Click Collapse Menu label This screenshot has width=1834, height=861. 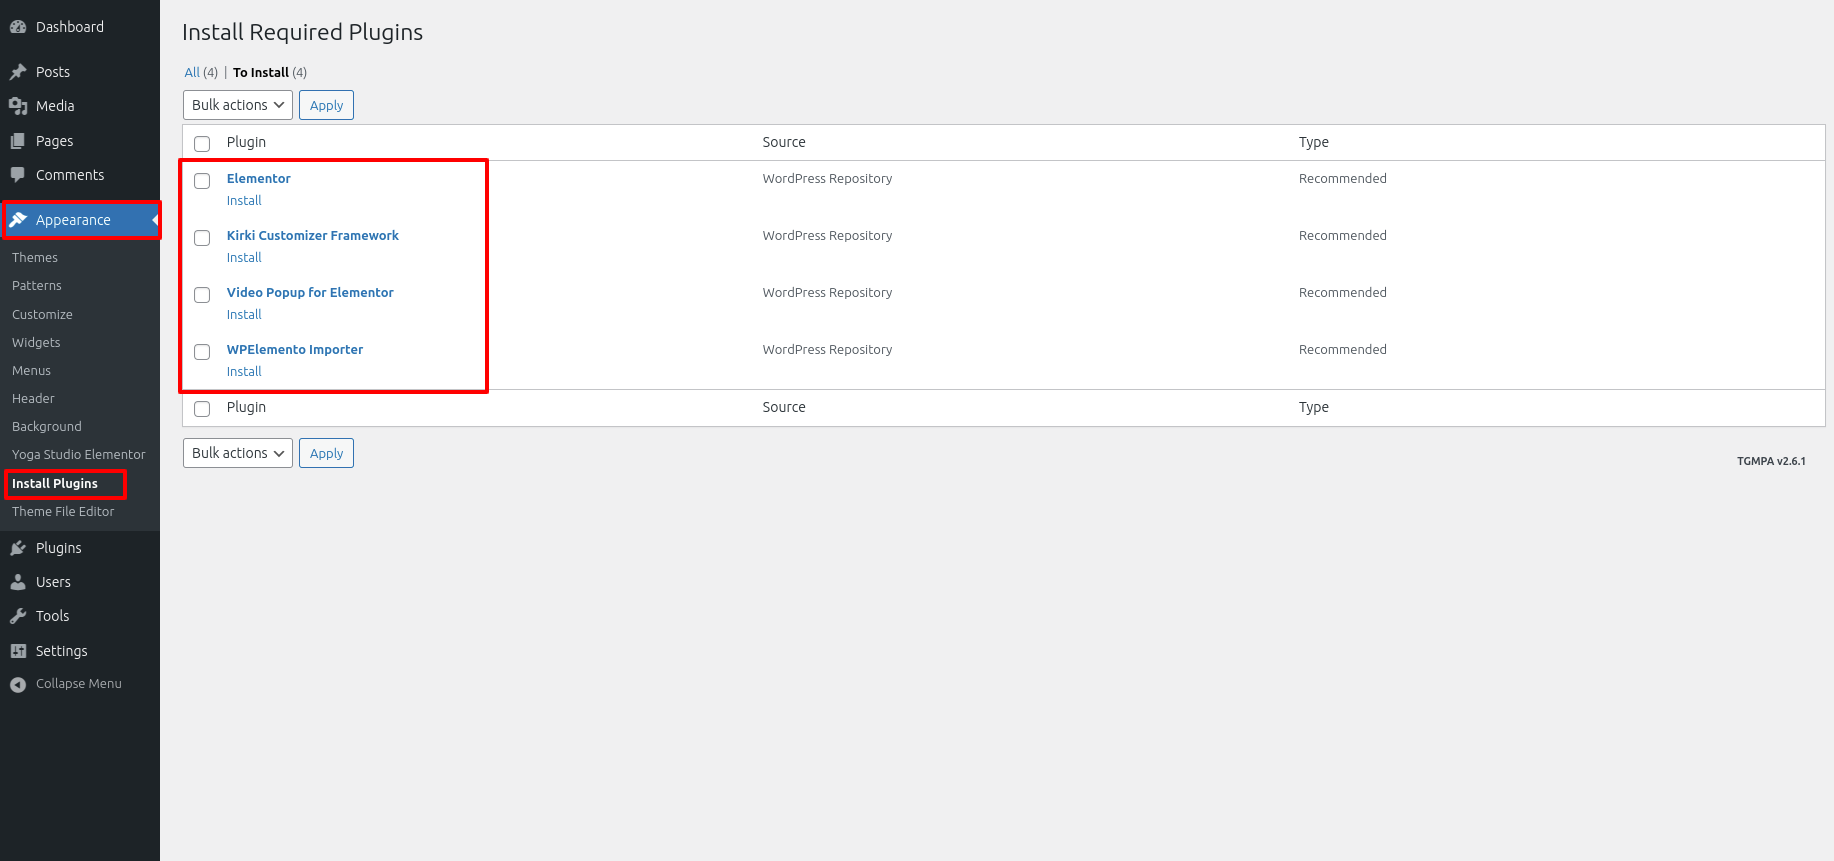click(x=78, y=684)
